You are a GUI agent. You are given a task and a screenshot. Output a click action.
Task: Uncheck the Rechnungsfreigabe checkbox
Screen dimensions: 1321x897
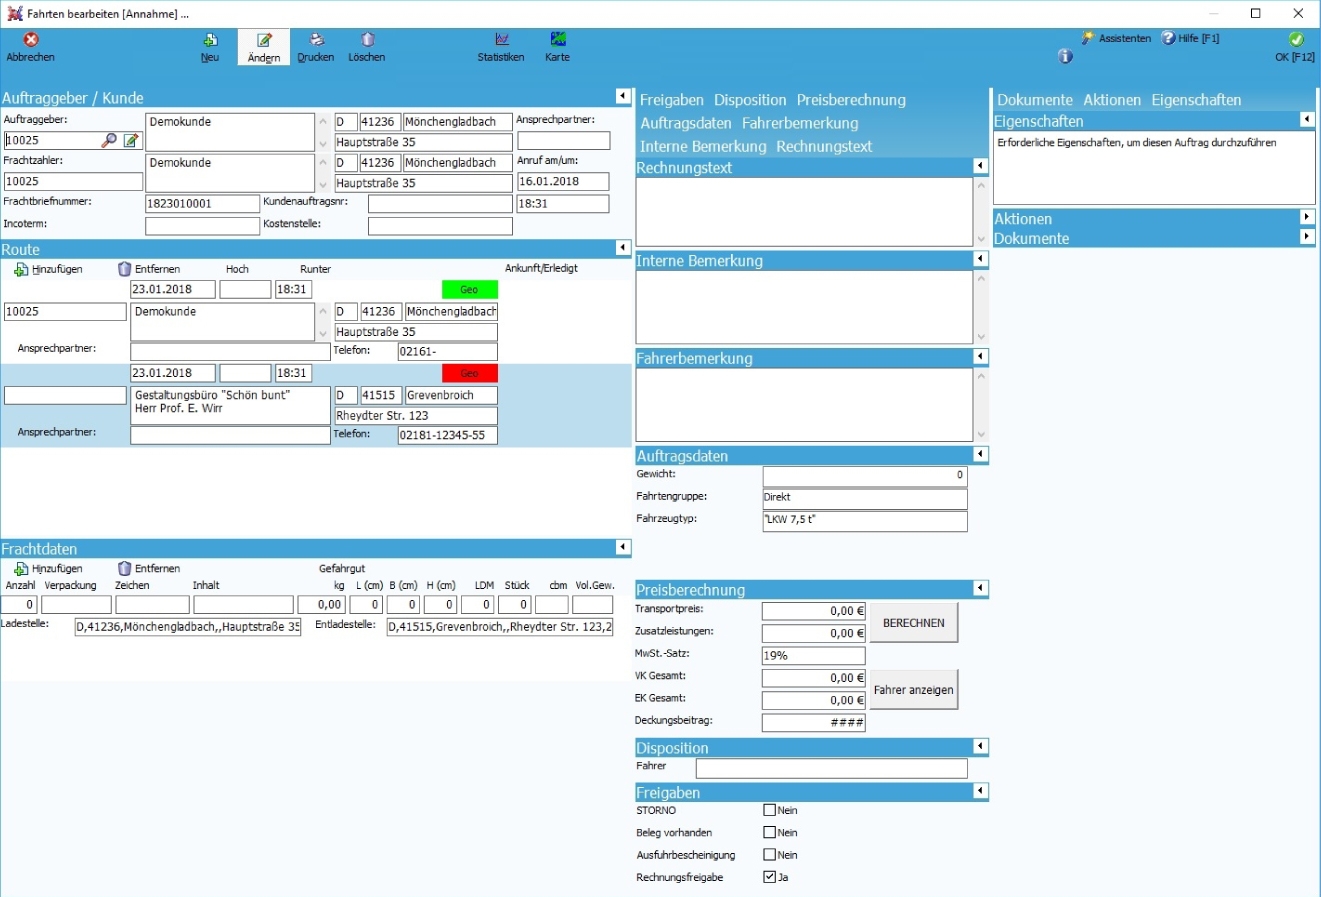pyautogui.click(x=770, y=877)
